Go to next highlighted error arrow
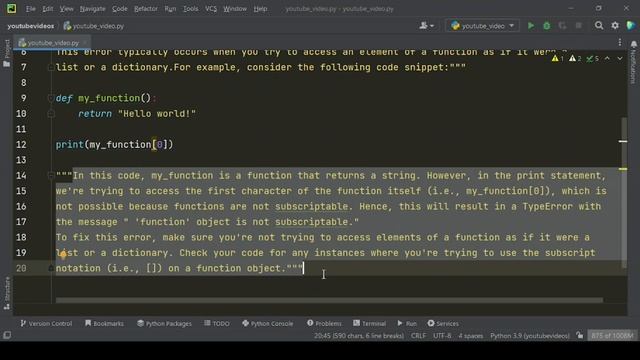This screenshot has height=360, width=640. pos(620,59)
